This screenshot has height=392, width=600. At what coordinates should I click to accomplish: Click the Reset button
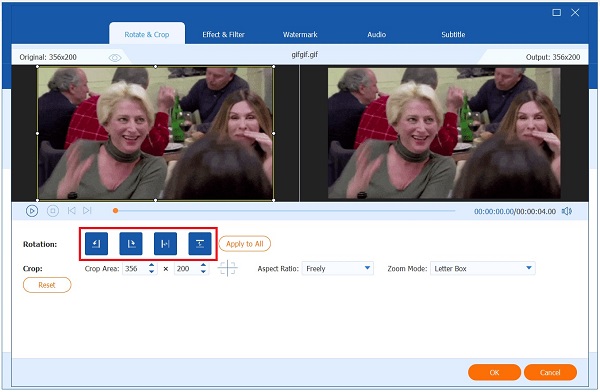47,285
